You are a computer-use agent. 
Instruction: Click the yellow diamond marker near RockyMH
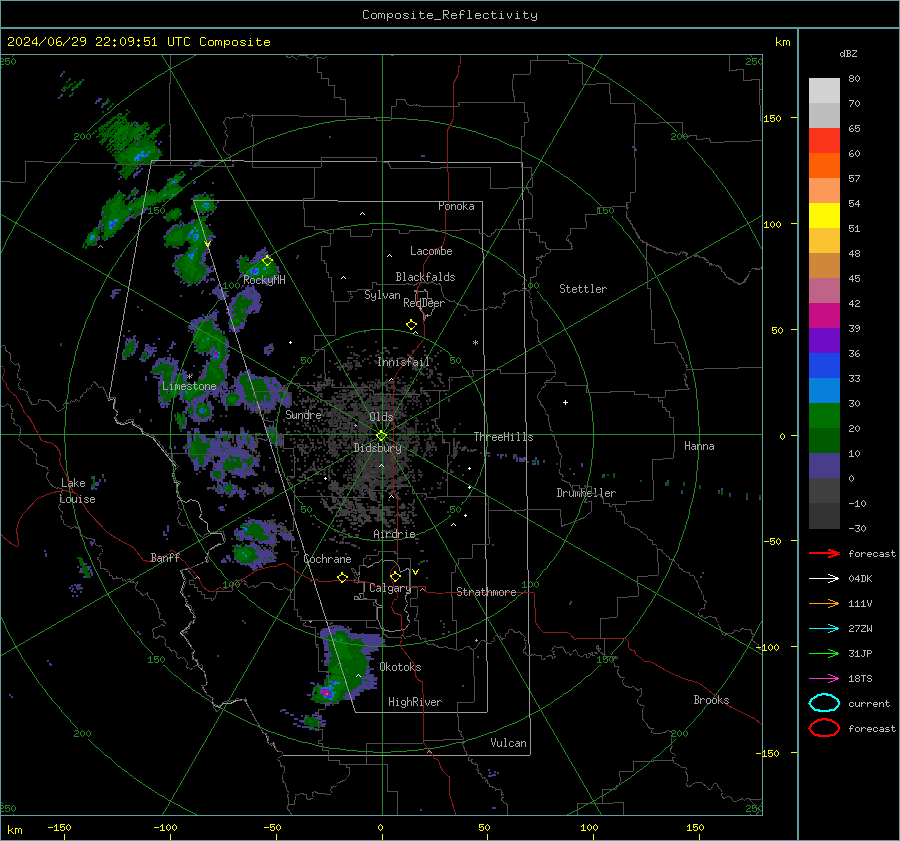(x=267, y=261)
